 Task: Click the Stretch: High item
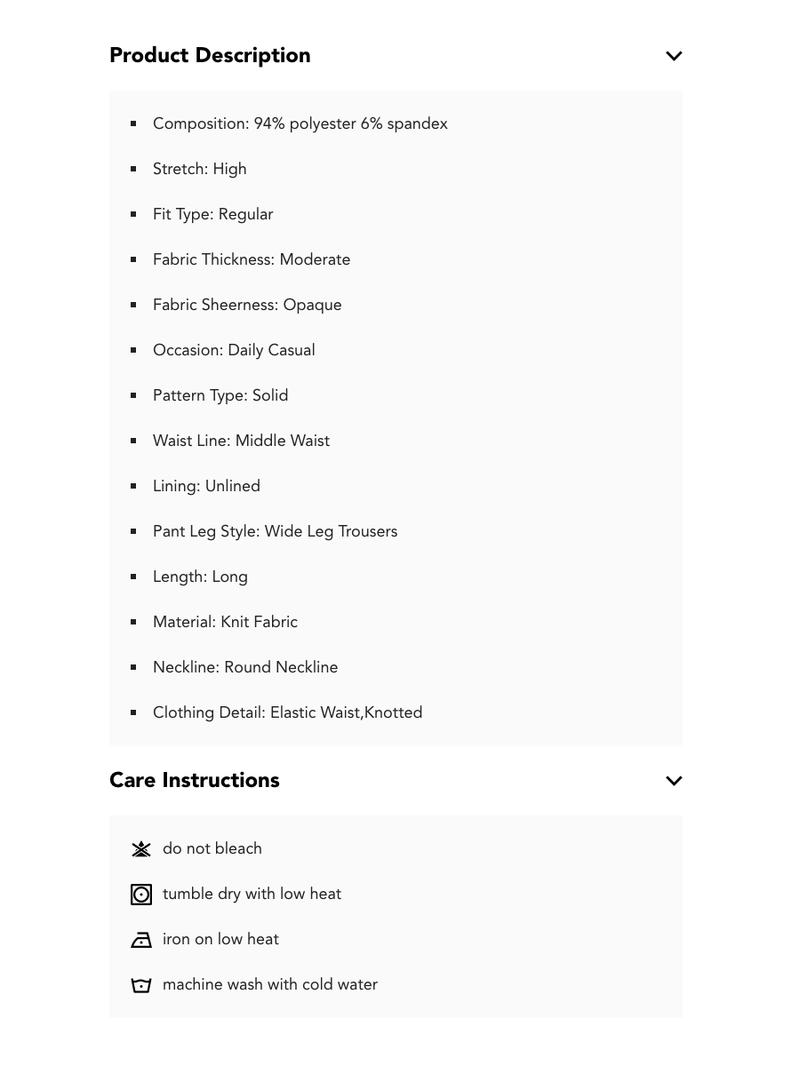200,169
